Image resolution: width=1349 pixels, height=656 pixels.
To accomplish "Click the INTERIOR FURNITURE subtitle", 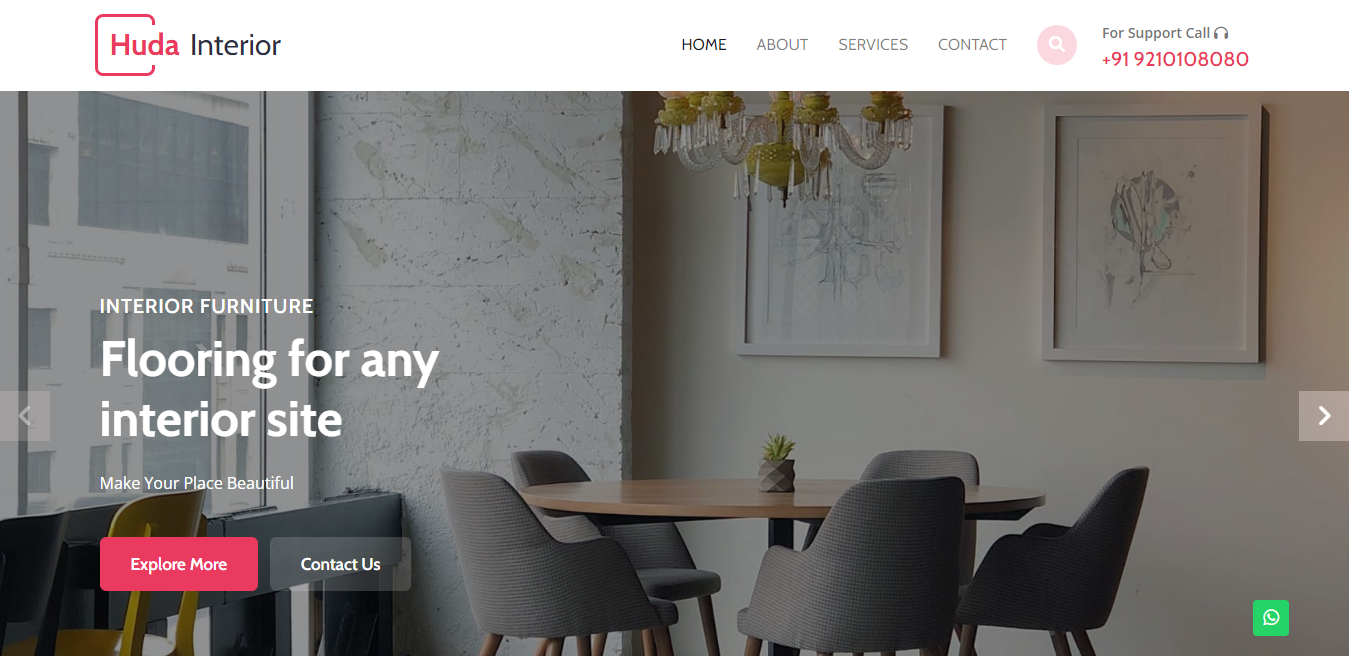I will pyautogui.click(x=207, y=306).
